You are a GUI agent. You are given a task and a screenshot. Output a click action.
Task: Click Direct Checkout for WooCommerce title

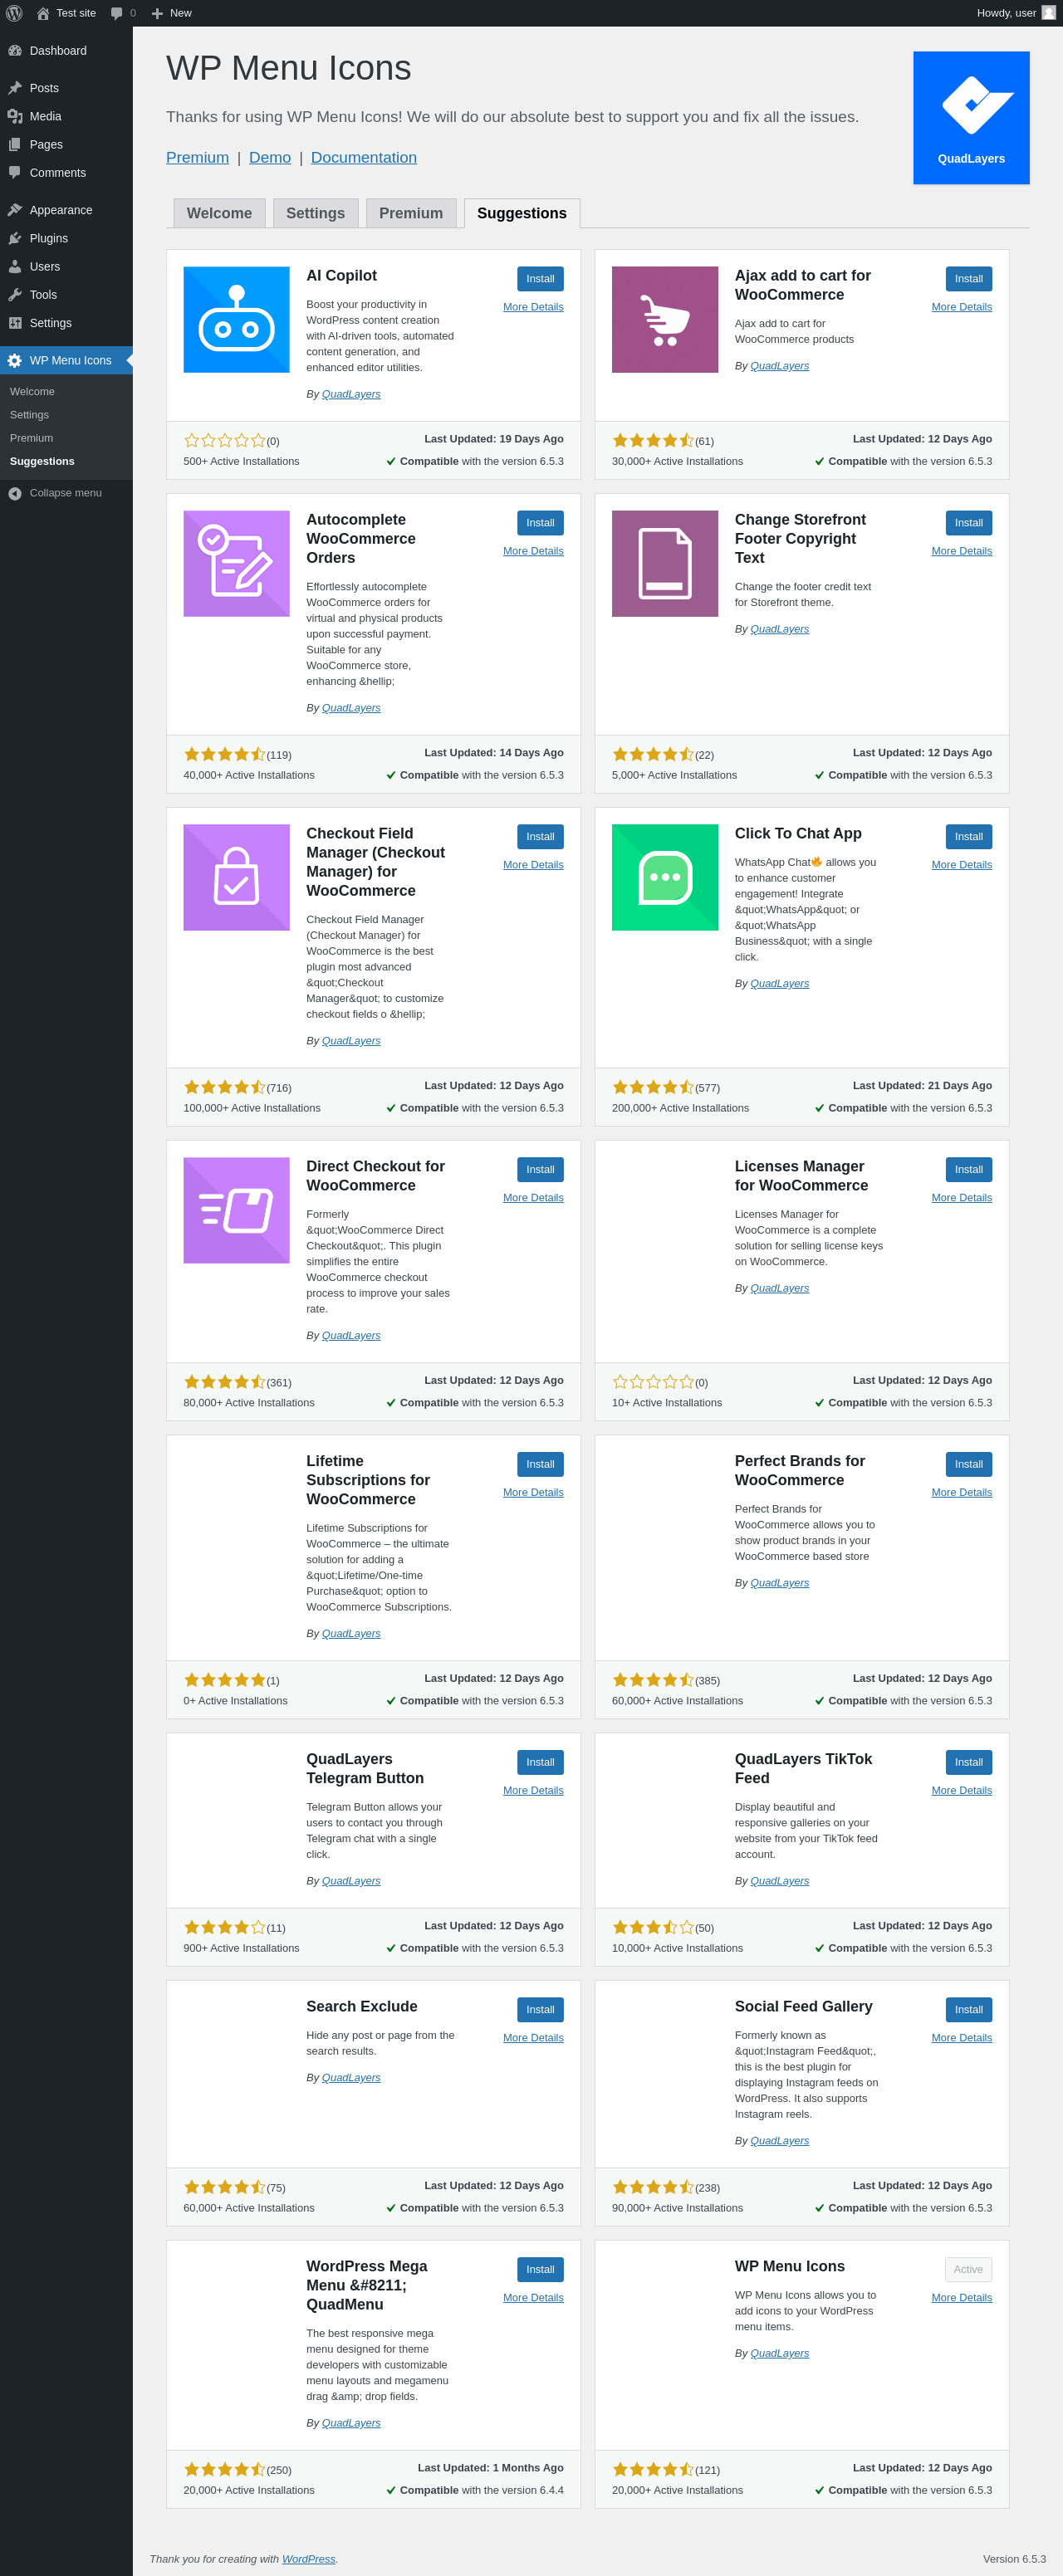coord(375,1176)
